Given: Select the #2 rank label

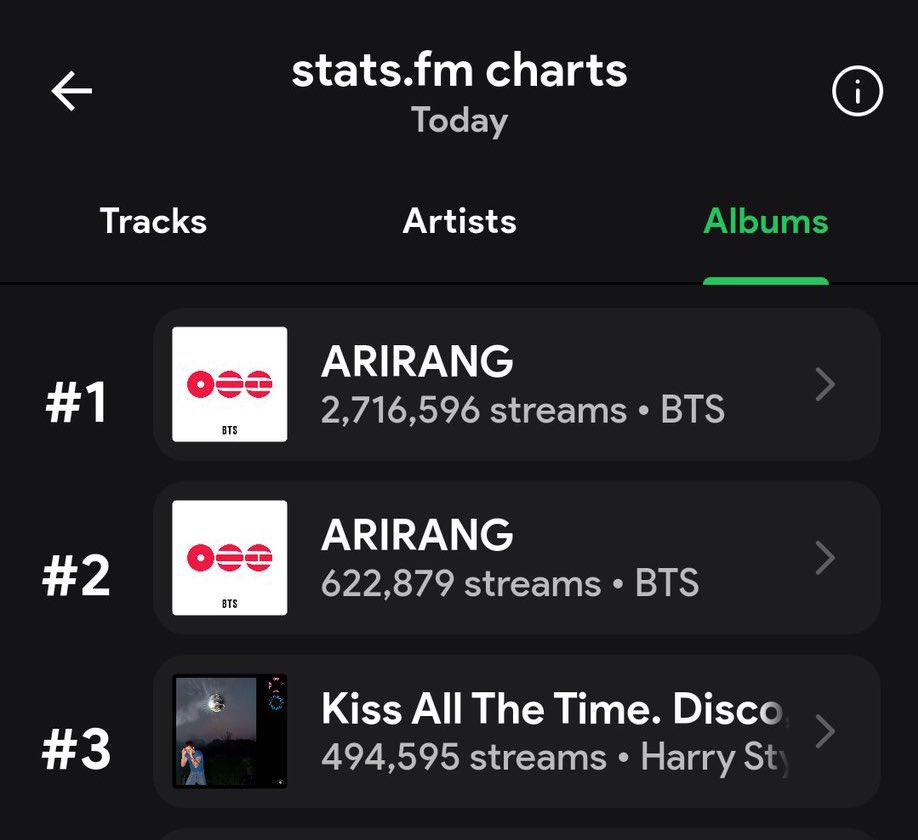Looking at the screenshot, I should click(x=76, y=575).
